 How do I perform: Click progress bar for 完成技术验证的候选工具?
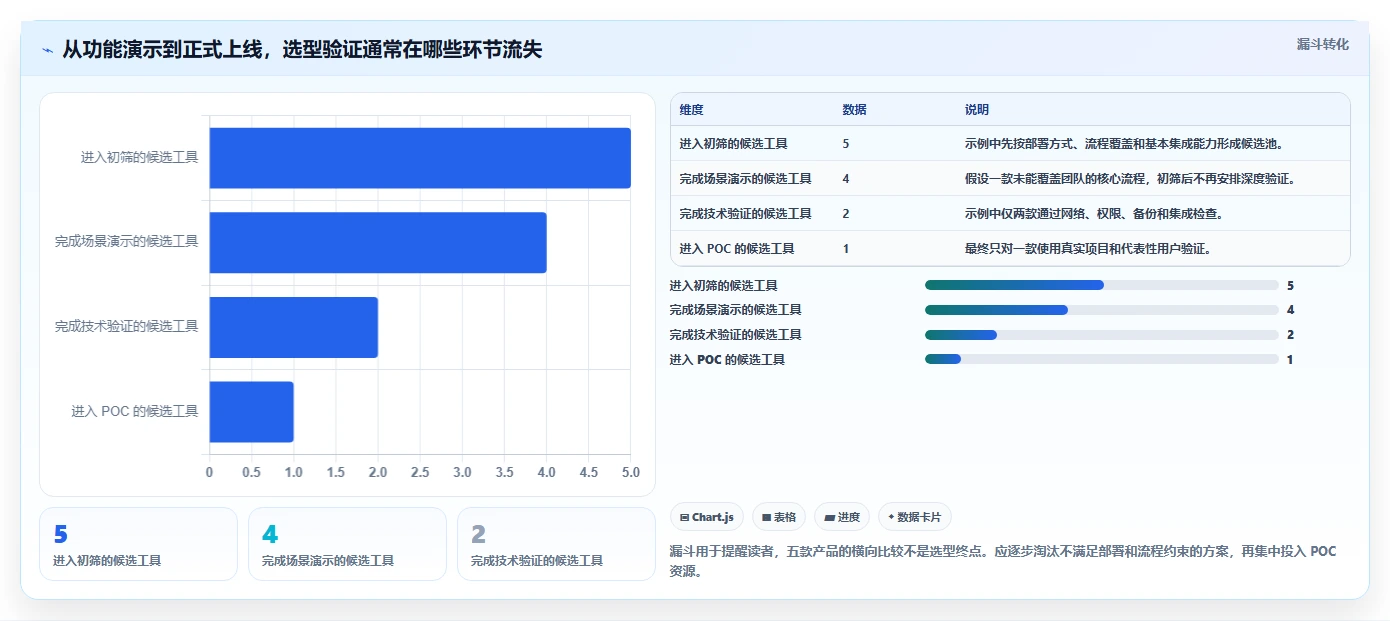1102,335
